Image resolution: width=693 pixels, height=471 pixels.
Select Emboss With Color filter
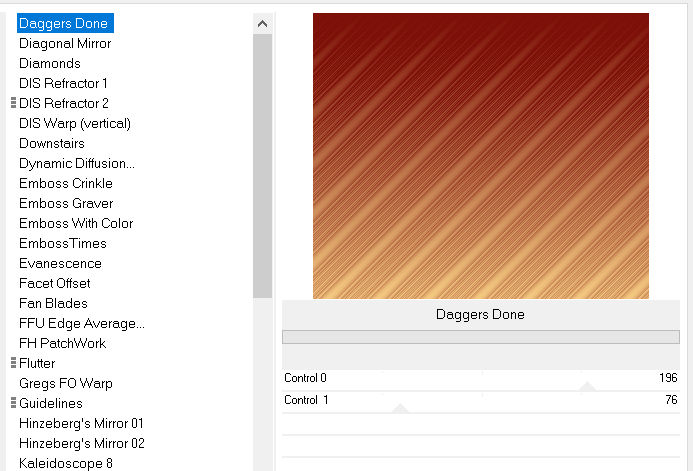click(x=76, y=223)
